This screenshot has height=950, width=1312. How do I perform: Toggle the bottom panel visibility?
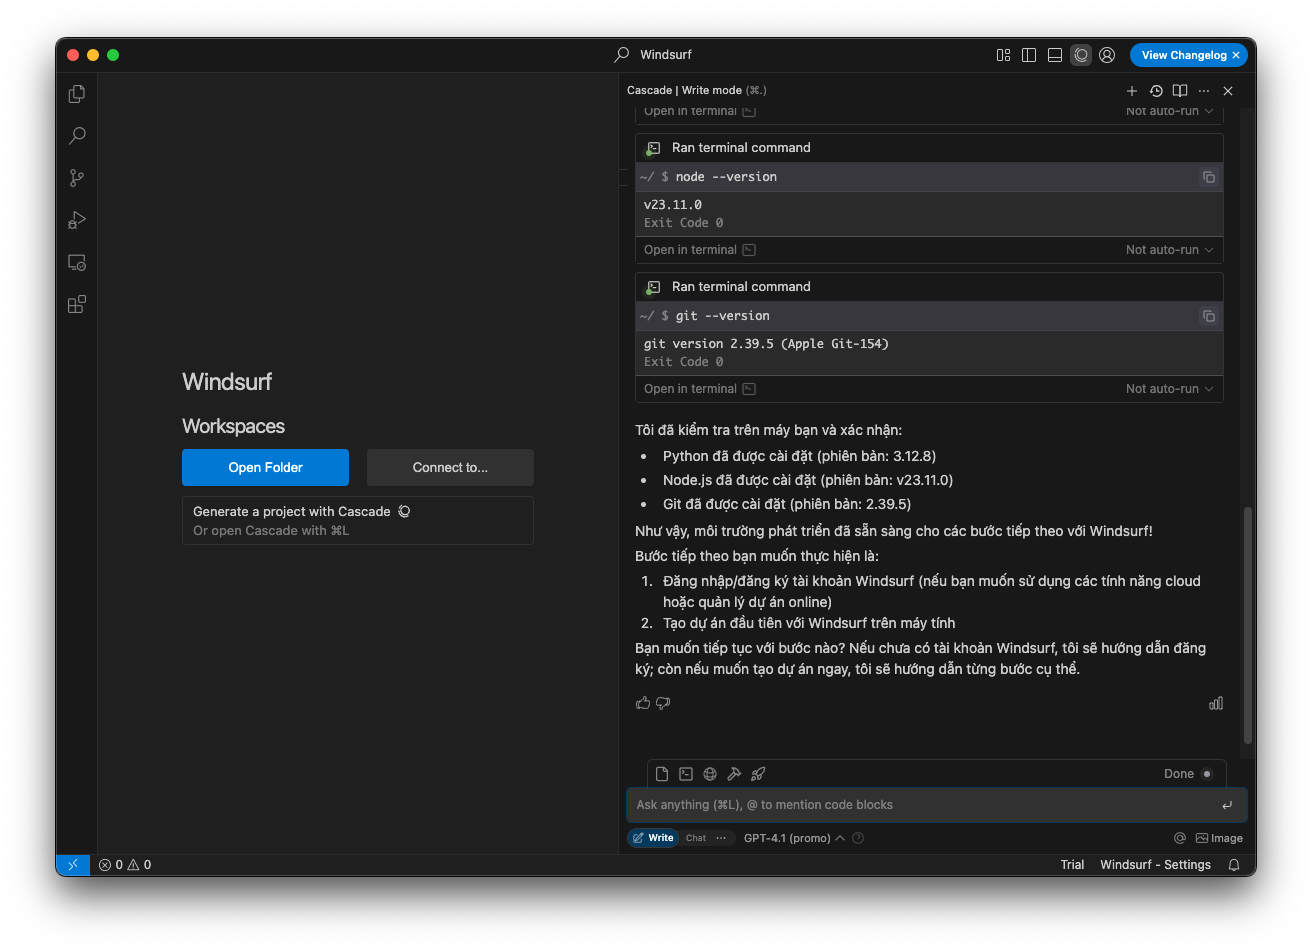(x=1055, y=55)
